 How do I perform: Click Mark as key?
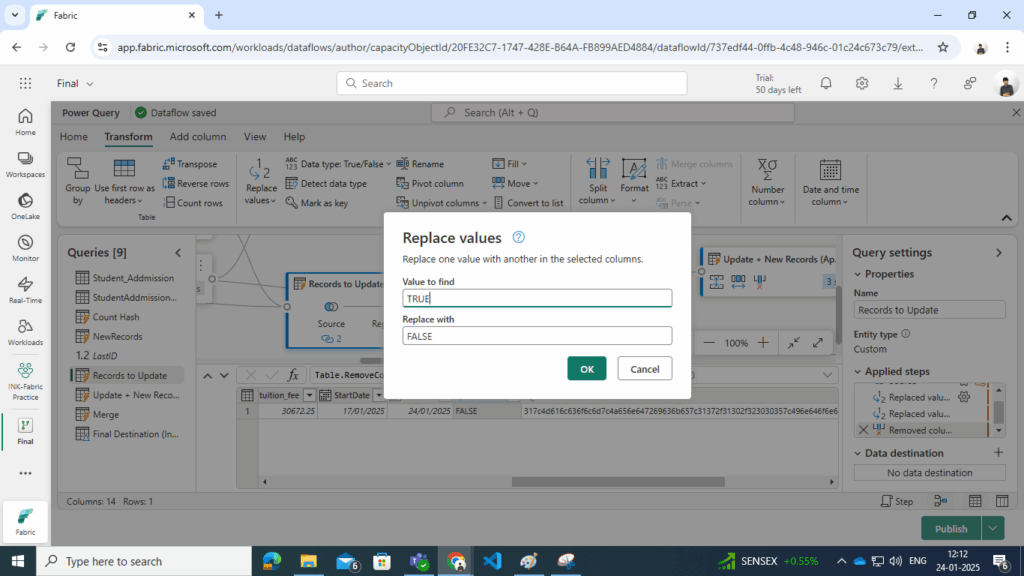317,203
